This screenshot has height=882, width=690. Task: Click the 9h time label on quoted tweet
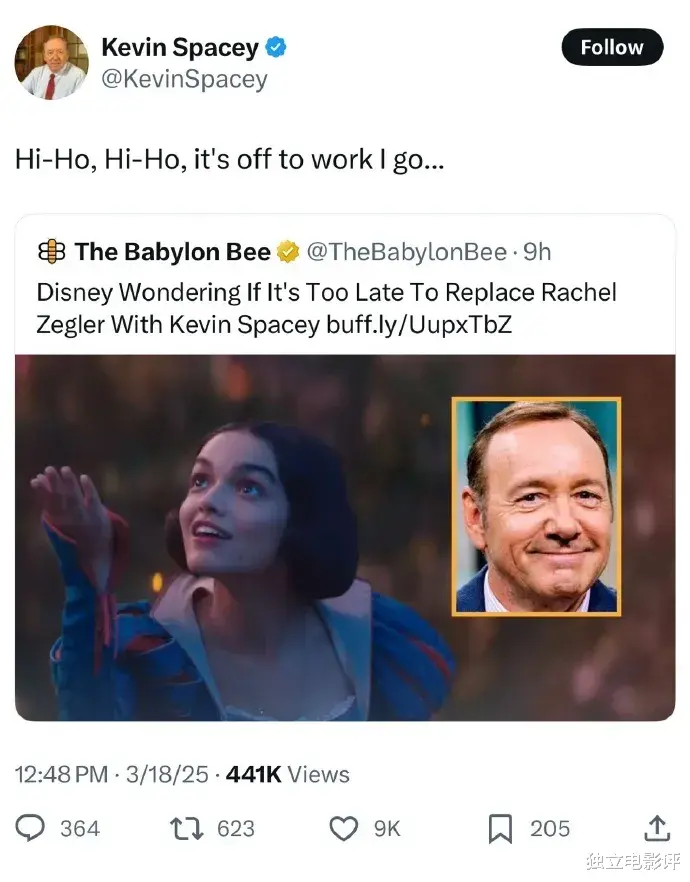point(537,252)
